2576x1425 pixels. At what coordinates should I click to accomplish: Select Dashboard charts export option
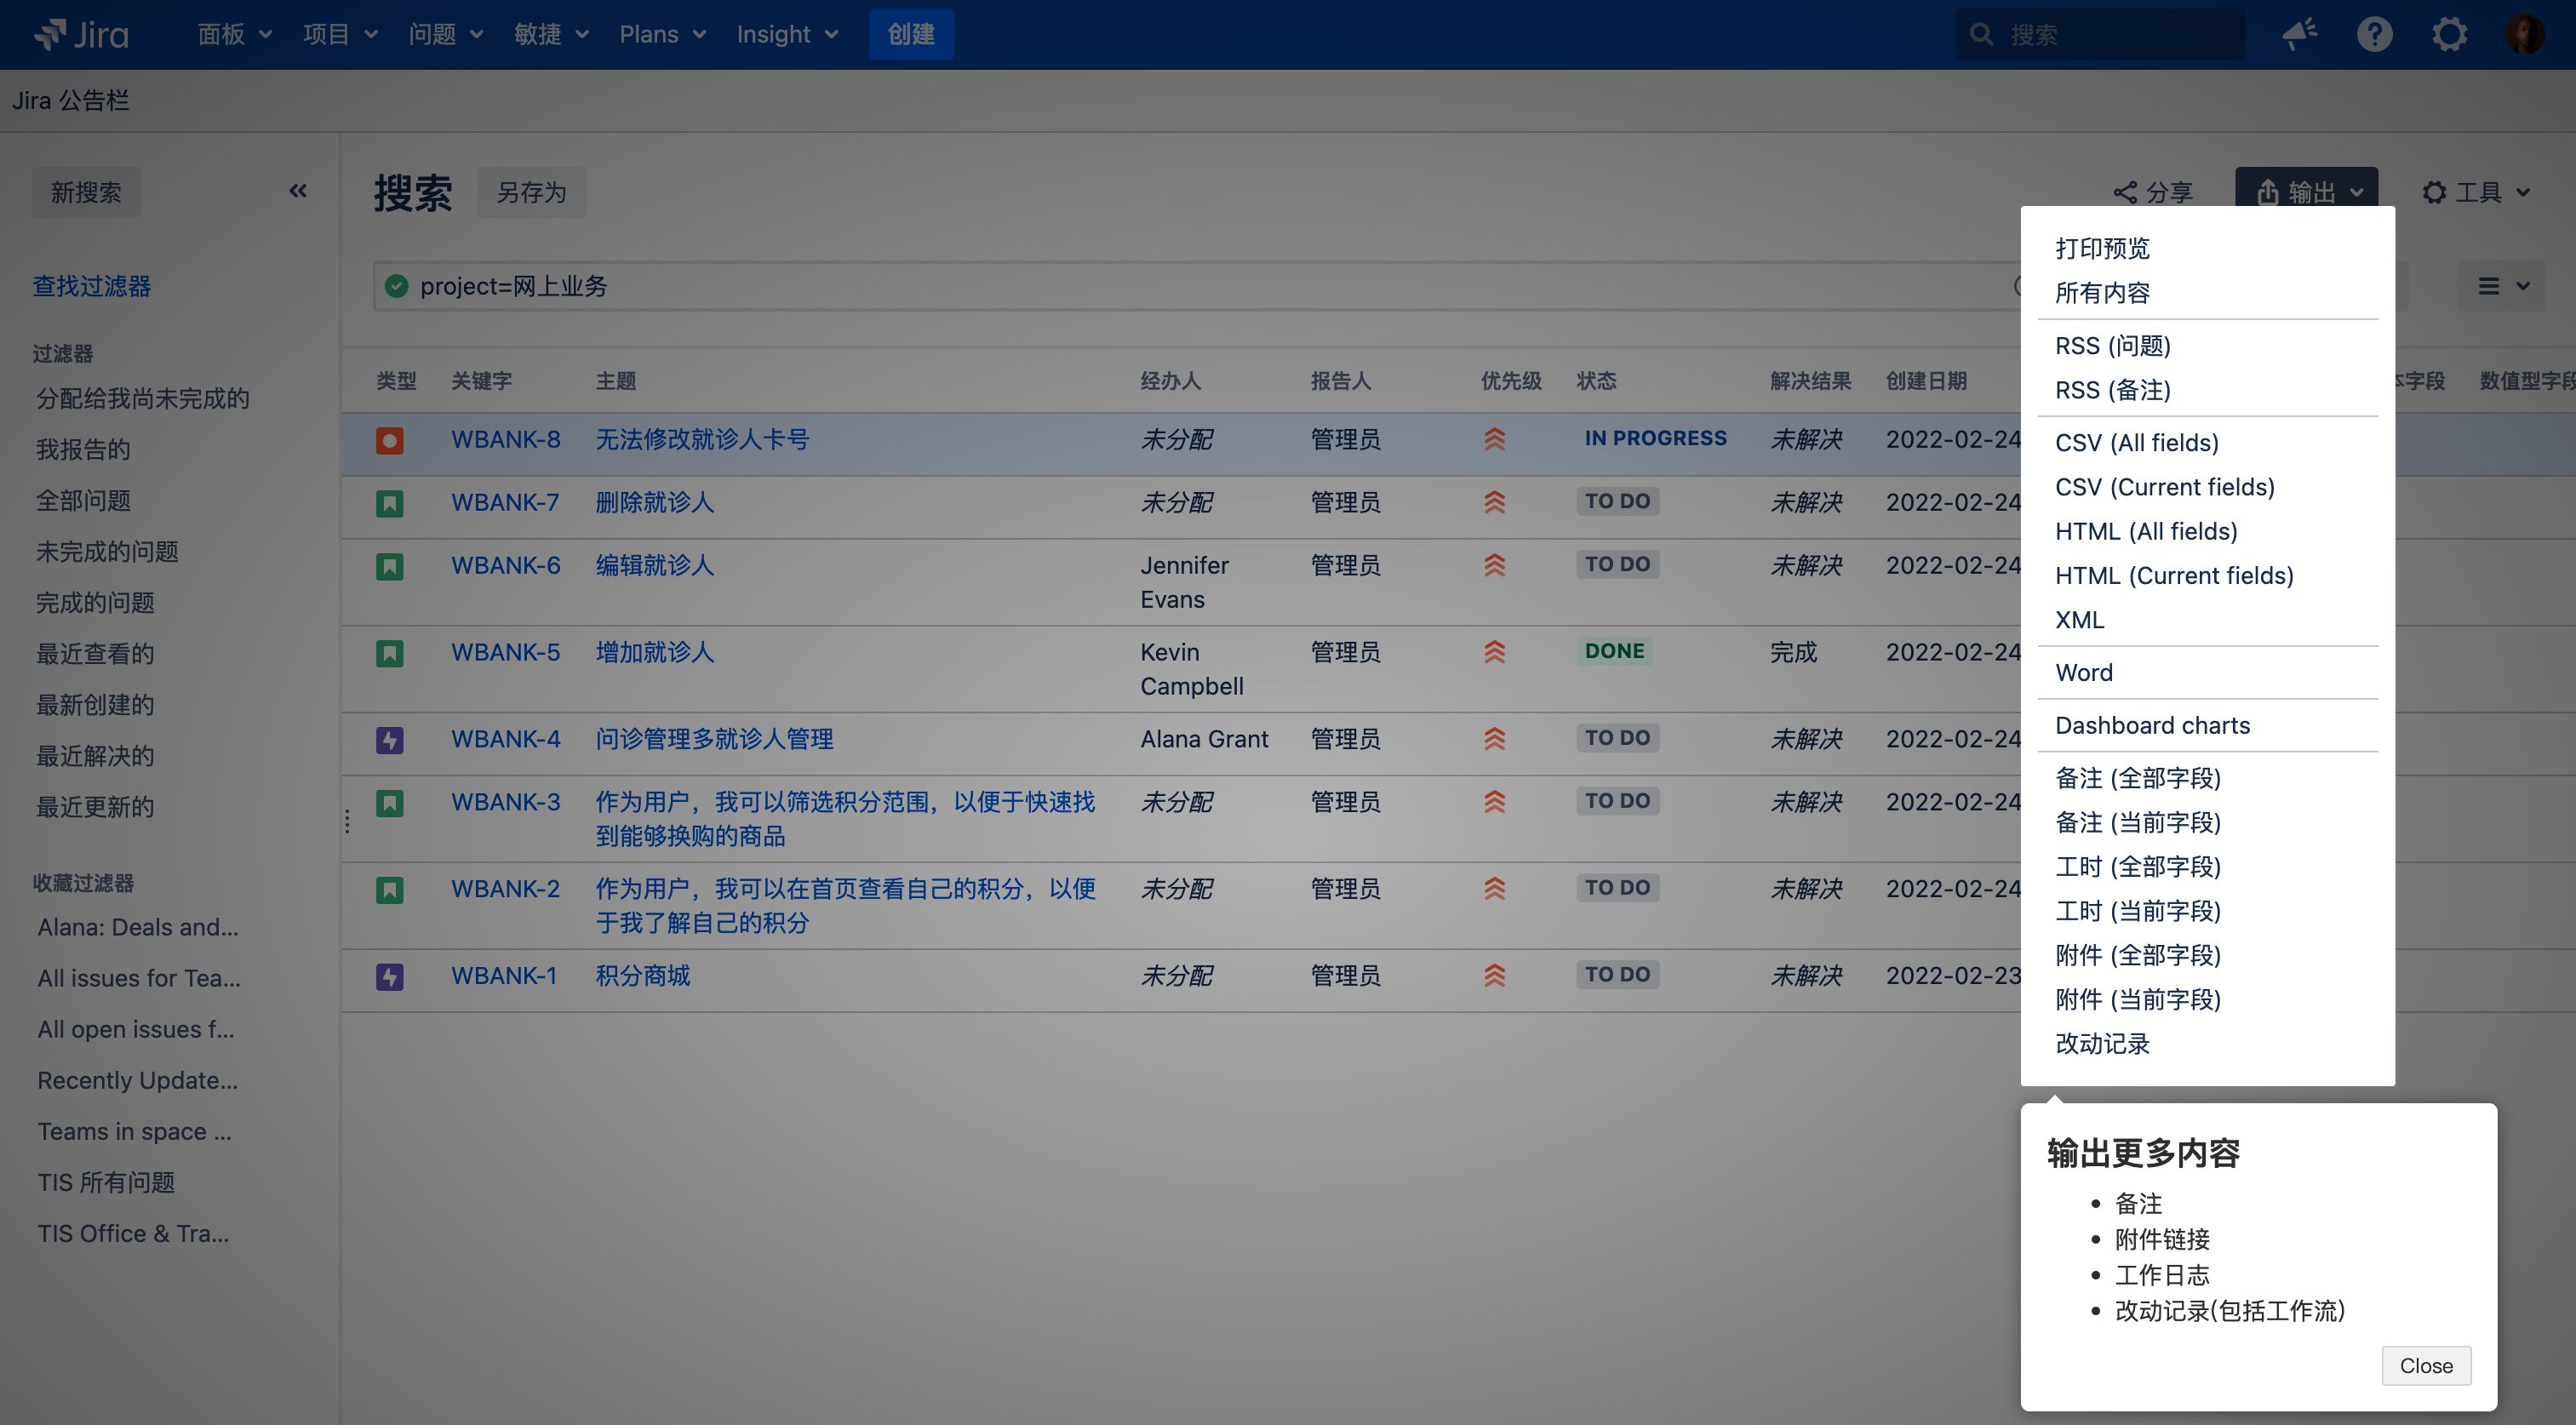click(2152, 725)
